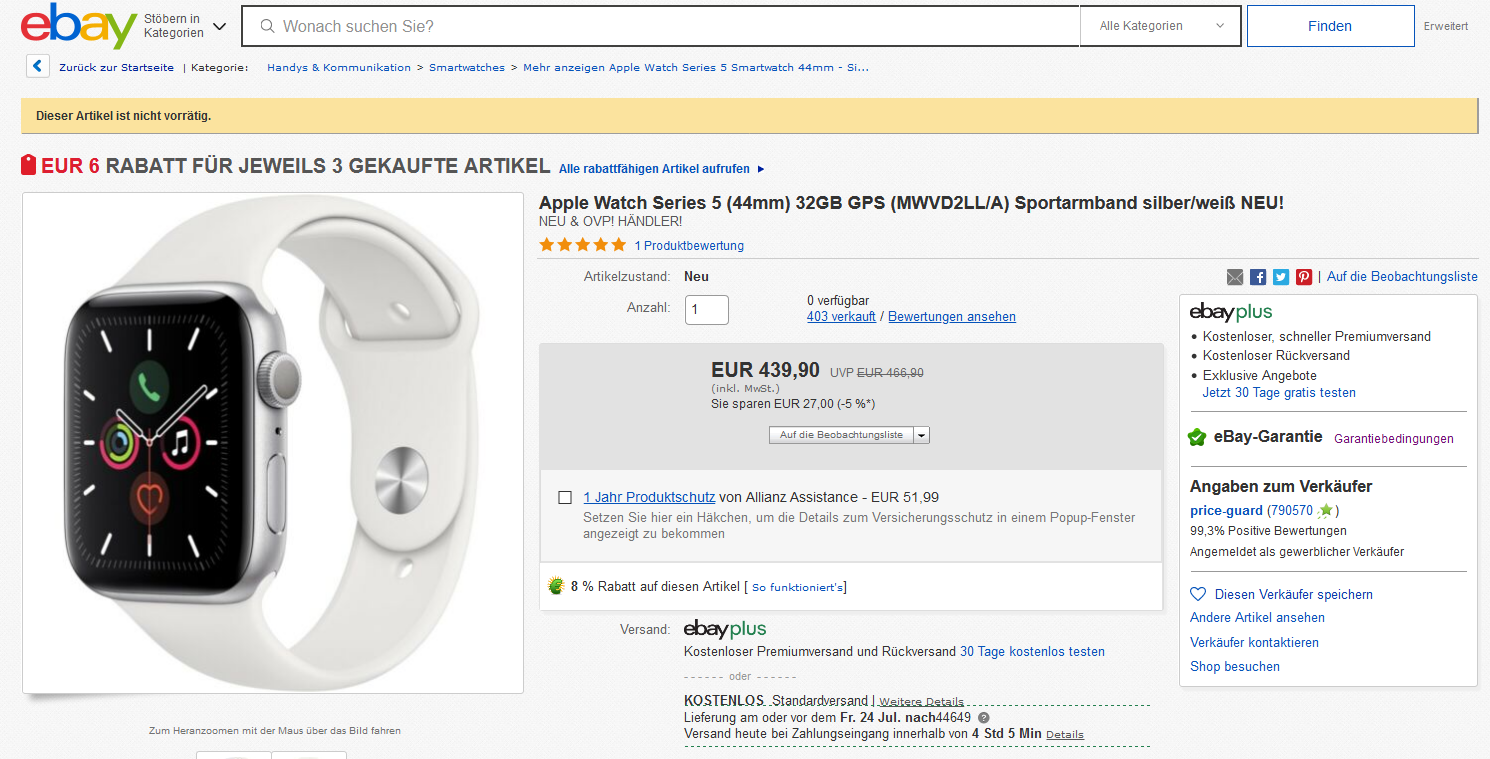This screenshot has width=1490, height=759.
Task: Open the Alle Kategorien dropdown
Action: [x=1160, y=26]
